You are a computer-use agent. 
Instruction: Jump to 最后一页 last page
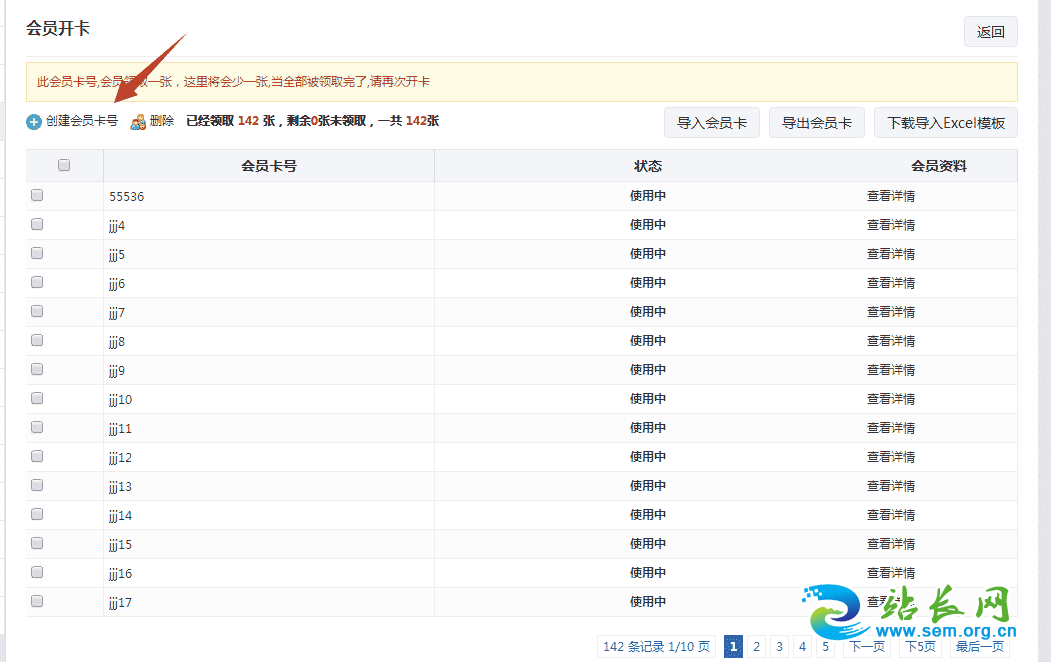tap(979, 647)
